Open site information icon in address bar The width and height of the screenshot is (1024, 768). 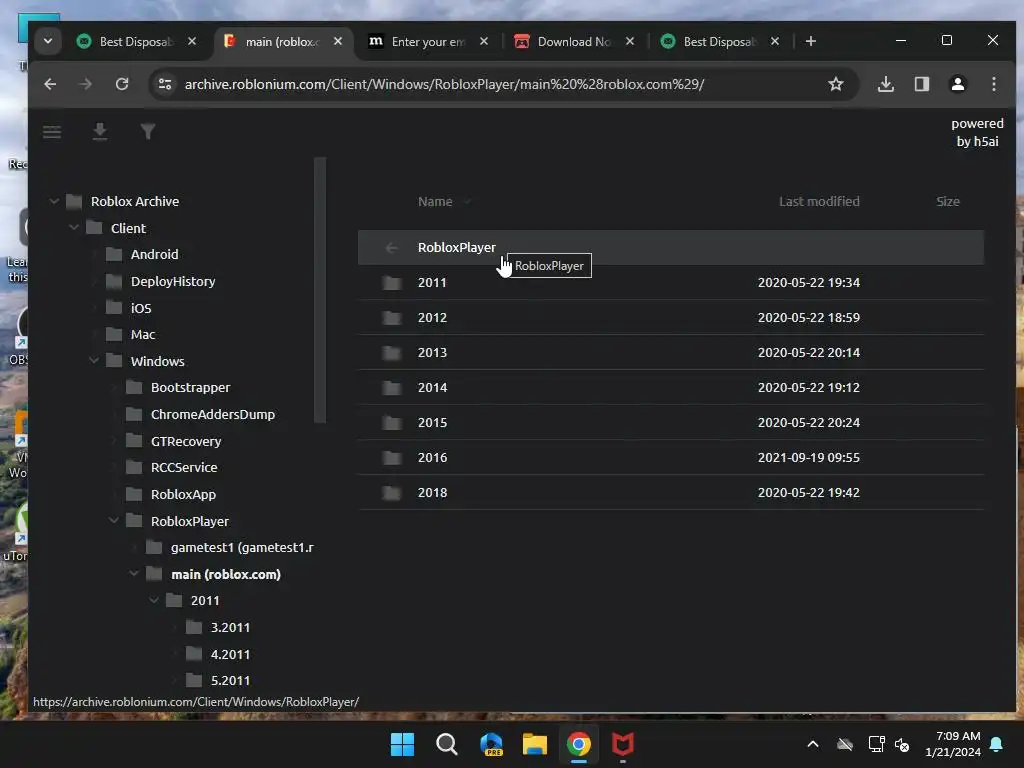pos(165,84)
